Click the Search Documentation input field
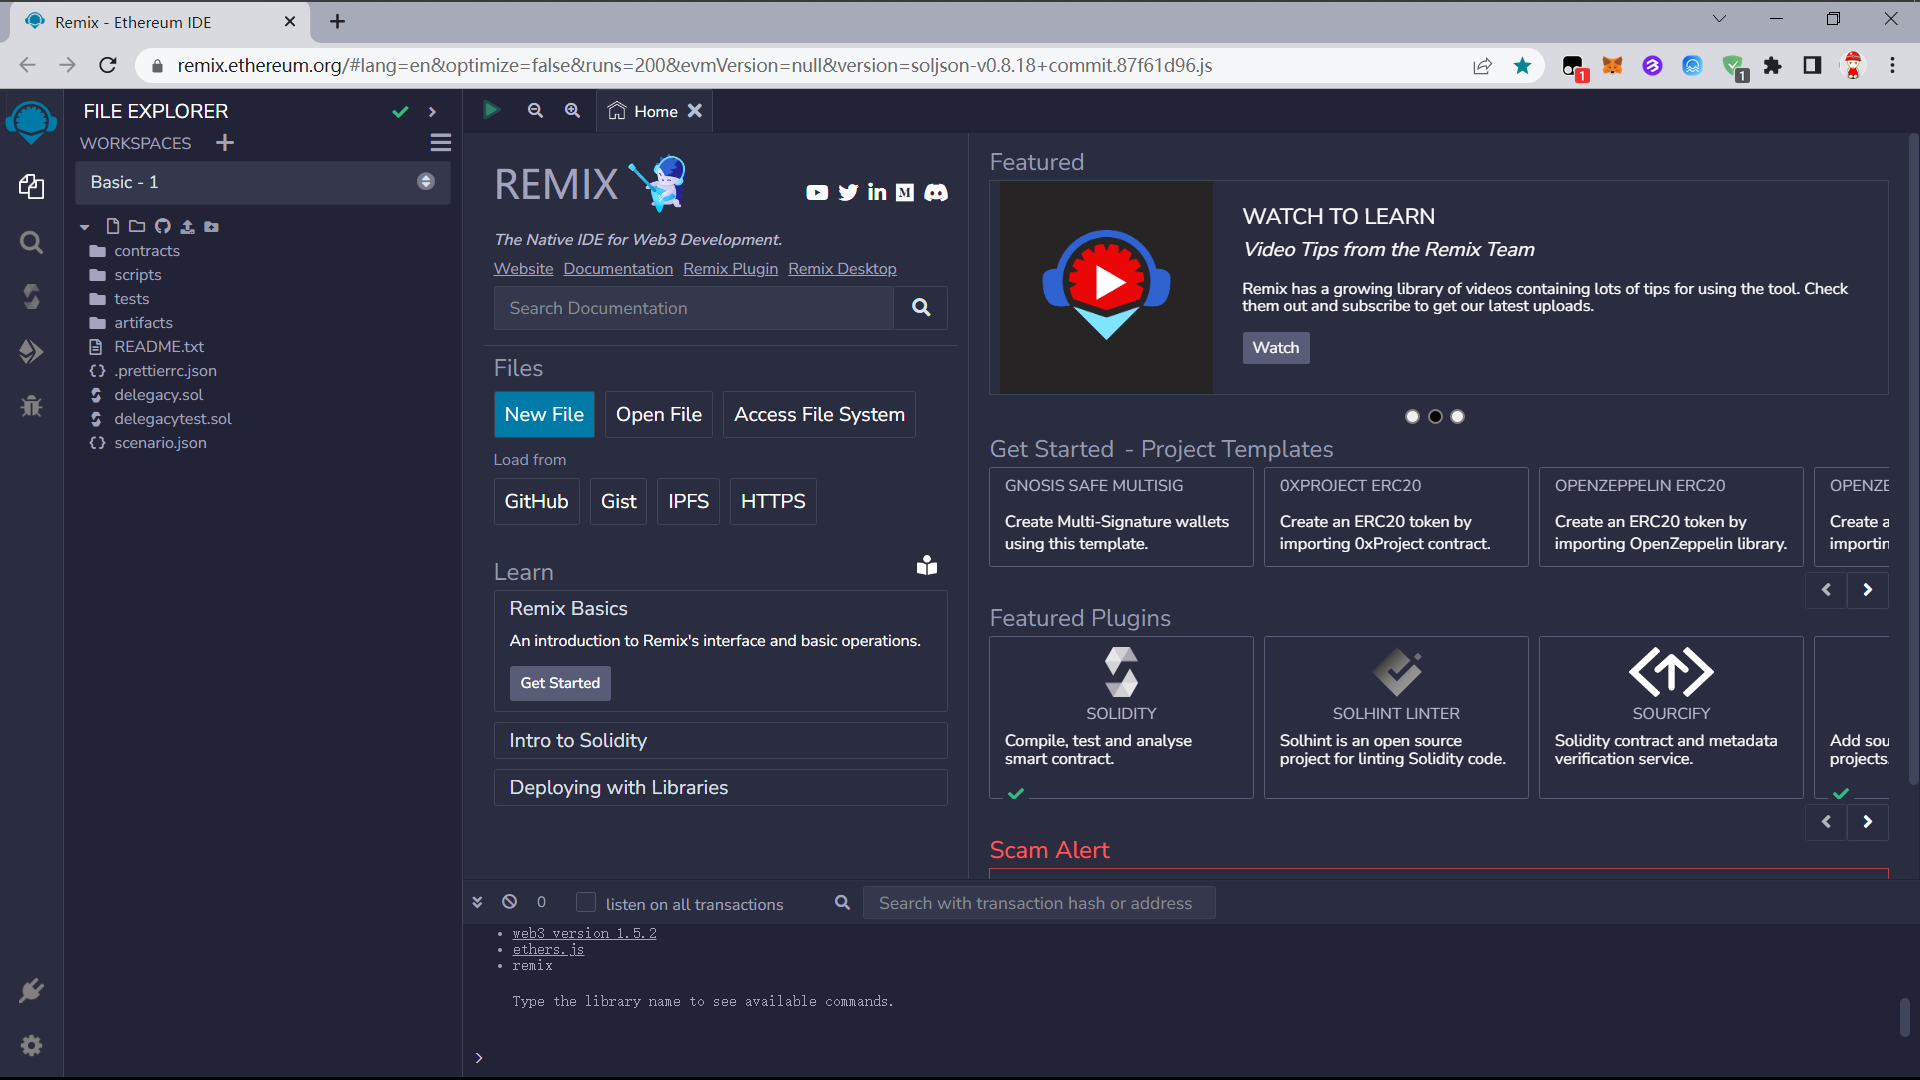 tap(693, 308)
